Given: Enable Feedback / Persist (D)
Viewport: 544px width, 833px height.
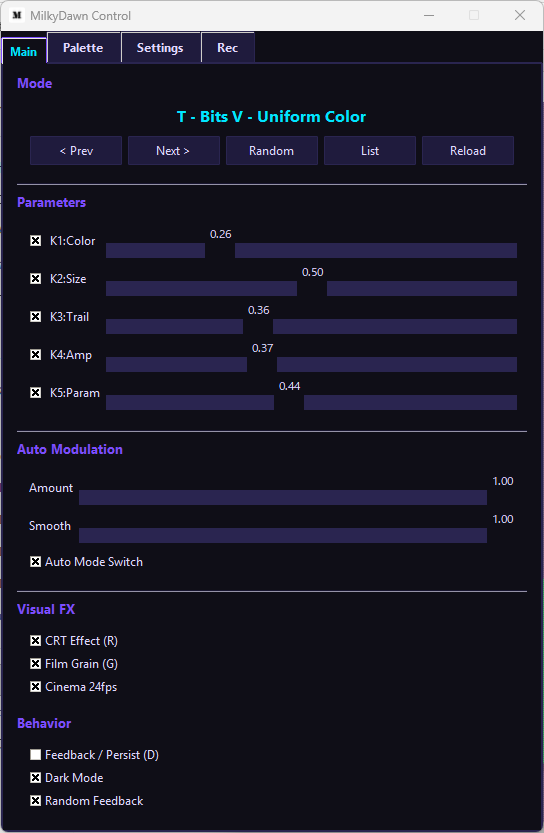Looking at the screenshot, I should (36, 755).
